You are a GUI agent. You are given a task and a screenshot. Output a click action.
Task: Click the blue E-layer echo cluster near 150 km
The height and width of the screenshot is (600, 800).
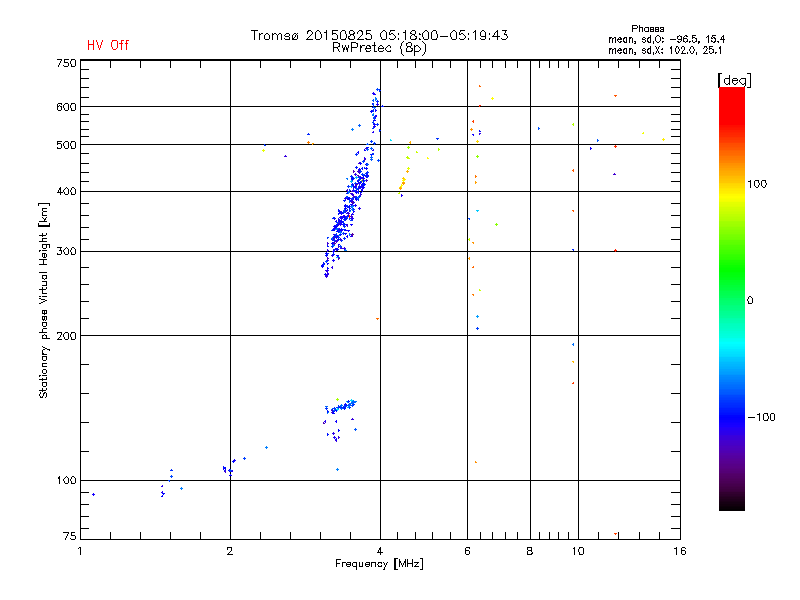[x=341, y=407]
